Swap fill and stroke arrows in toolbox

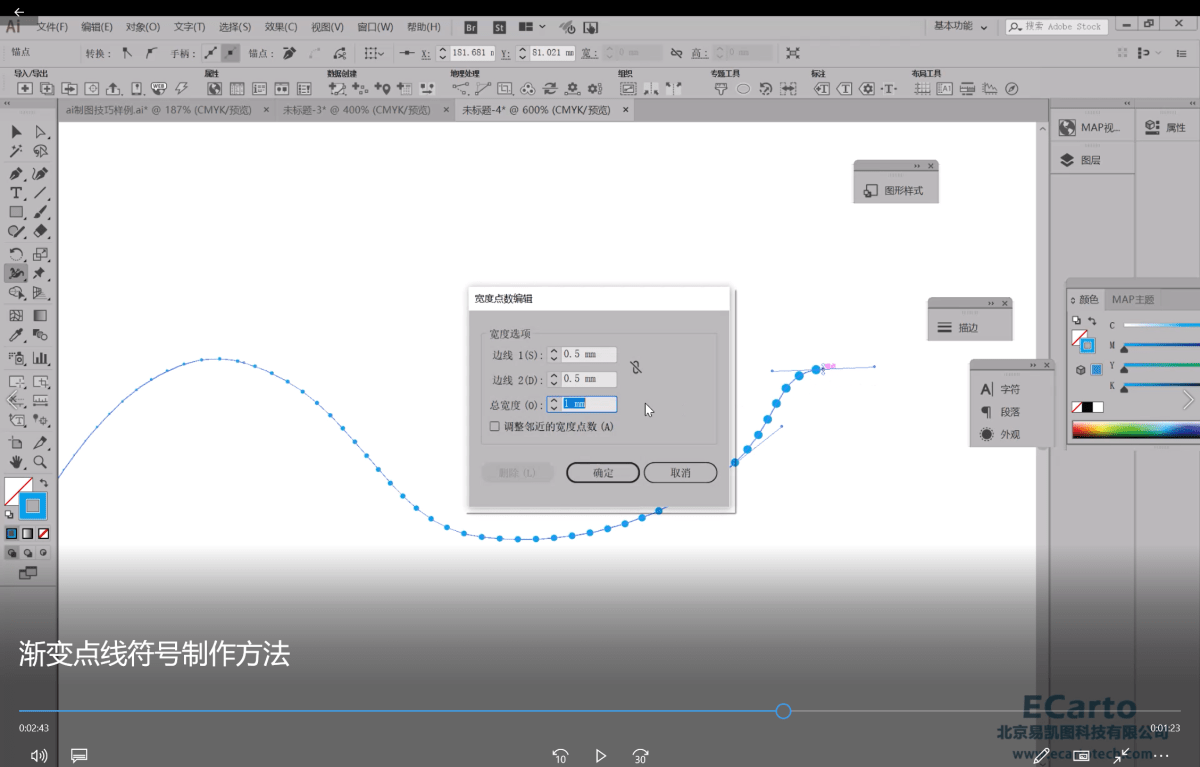coord(44,483)
